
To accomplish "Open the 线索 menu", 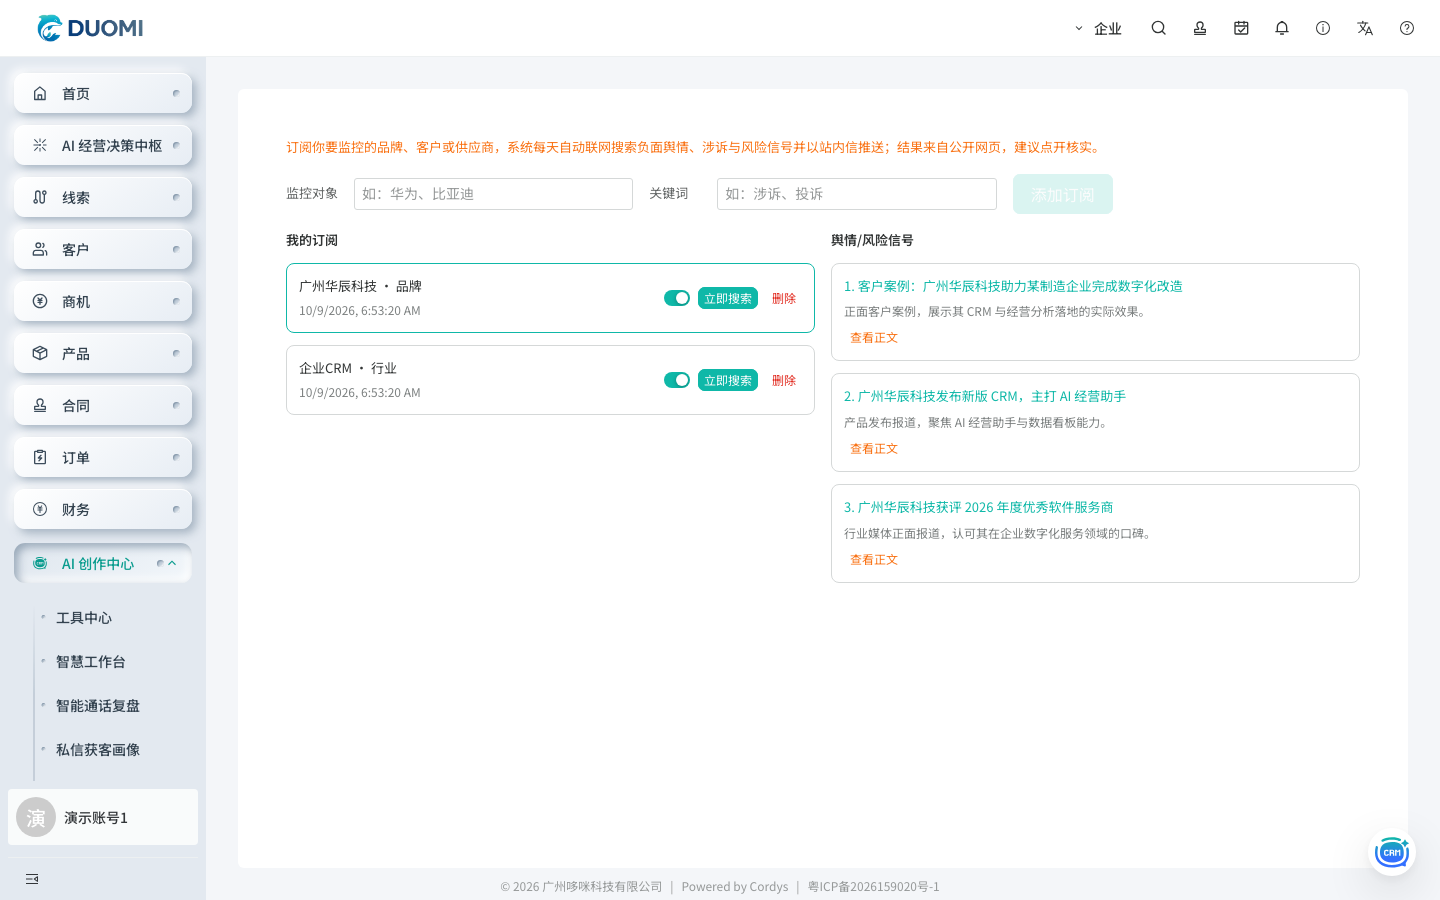I will [x=103, y=197].
